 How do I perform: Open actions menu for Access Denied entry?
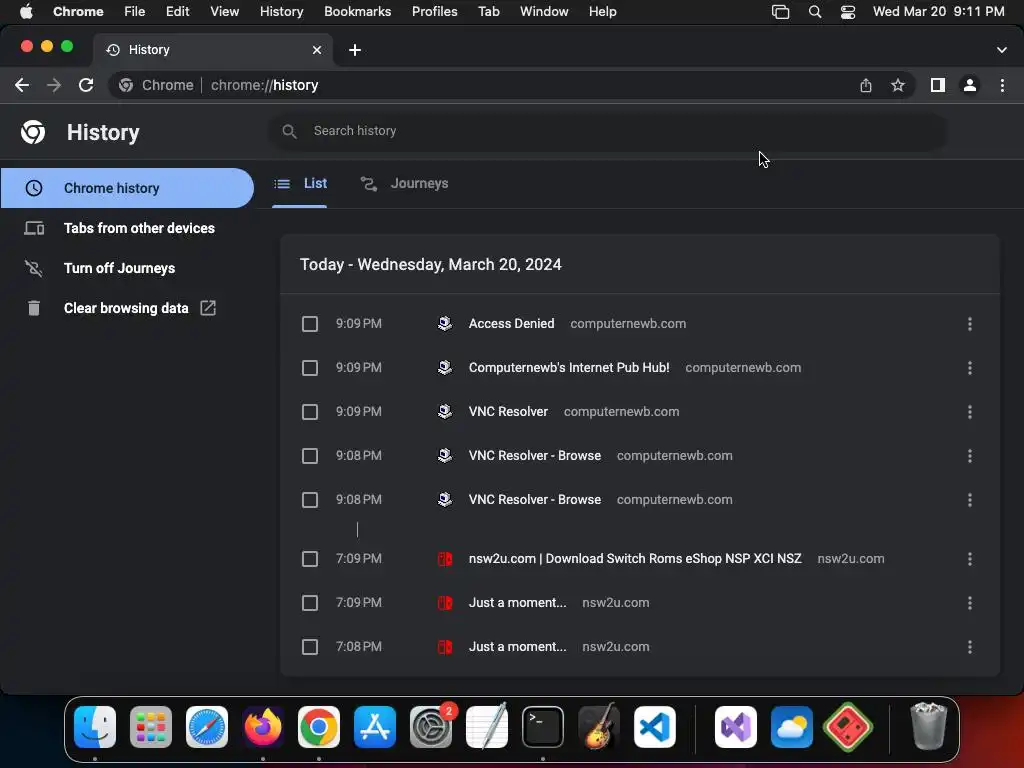969,324
